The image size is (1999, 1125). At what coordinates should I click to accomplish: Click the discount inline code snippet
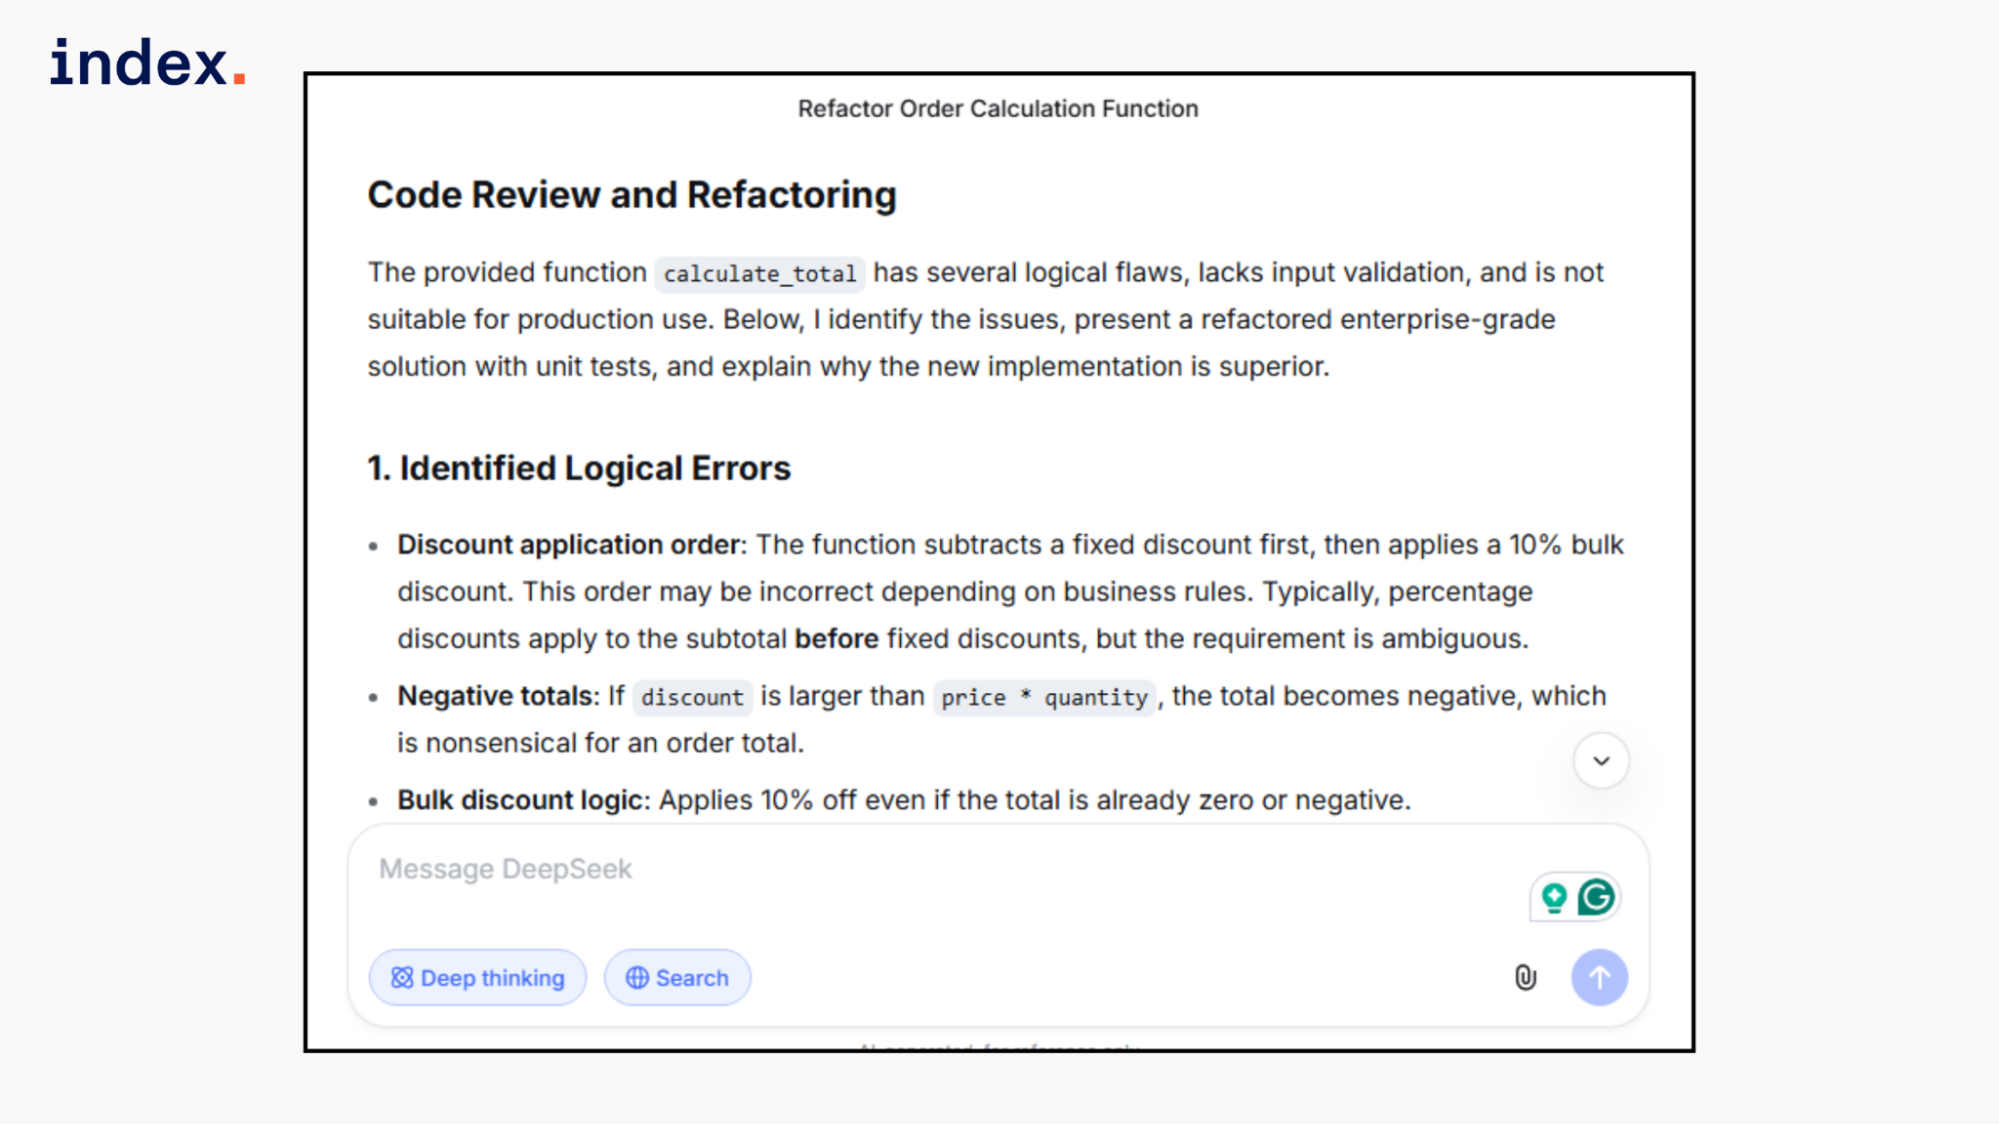(x=692, y=697)
